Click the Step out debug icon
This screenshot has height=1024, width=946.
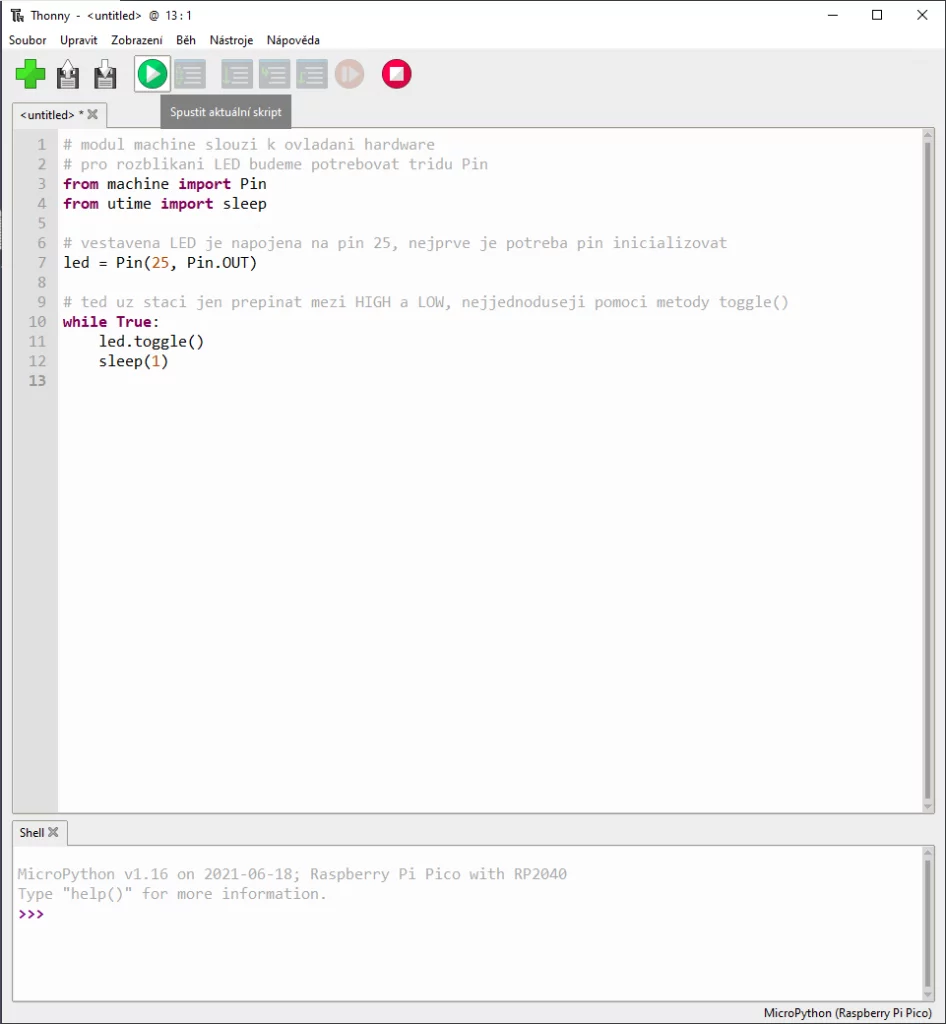pyautogui.click(x=311, y=74)
